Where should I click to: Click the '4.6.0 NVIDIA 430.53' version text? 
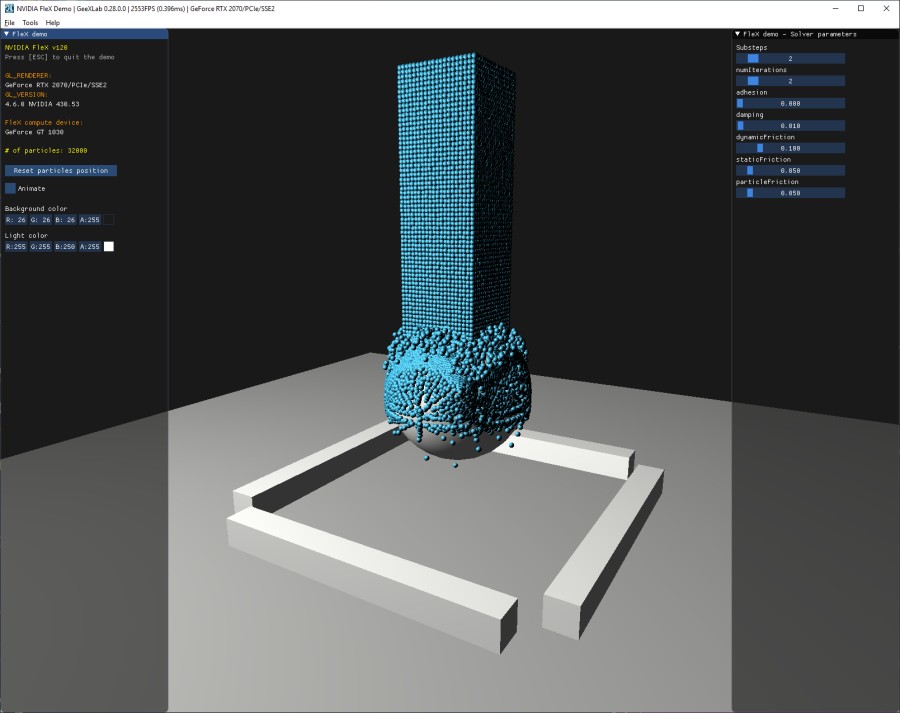coord(42,104)
